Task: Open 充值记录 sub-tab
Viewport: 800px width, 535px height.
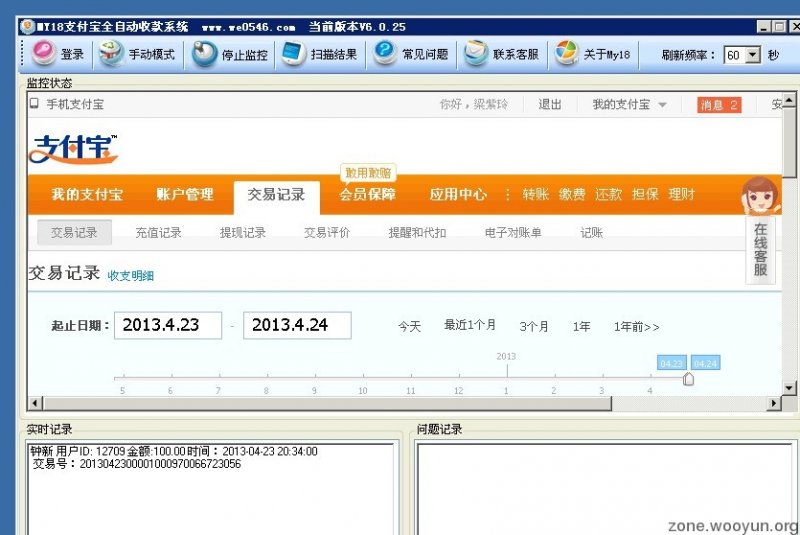Action: point(158,233)
